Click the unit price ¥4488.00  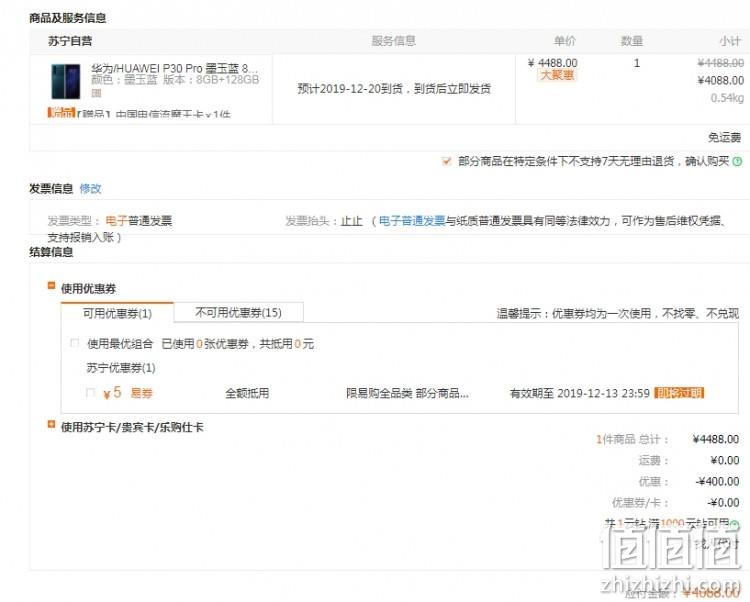pyautogui.click(x=552, y=63)
